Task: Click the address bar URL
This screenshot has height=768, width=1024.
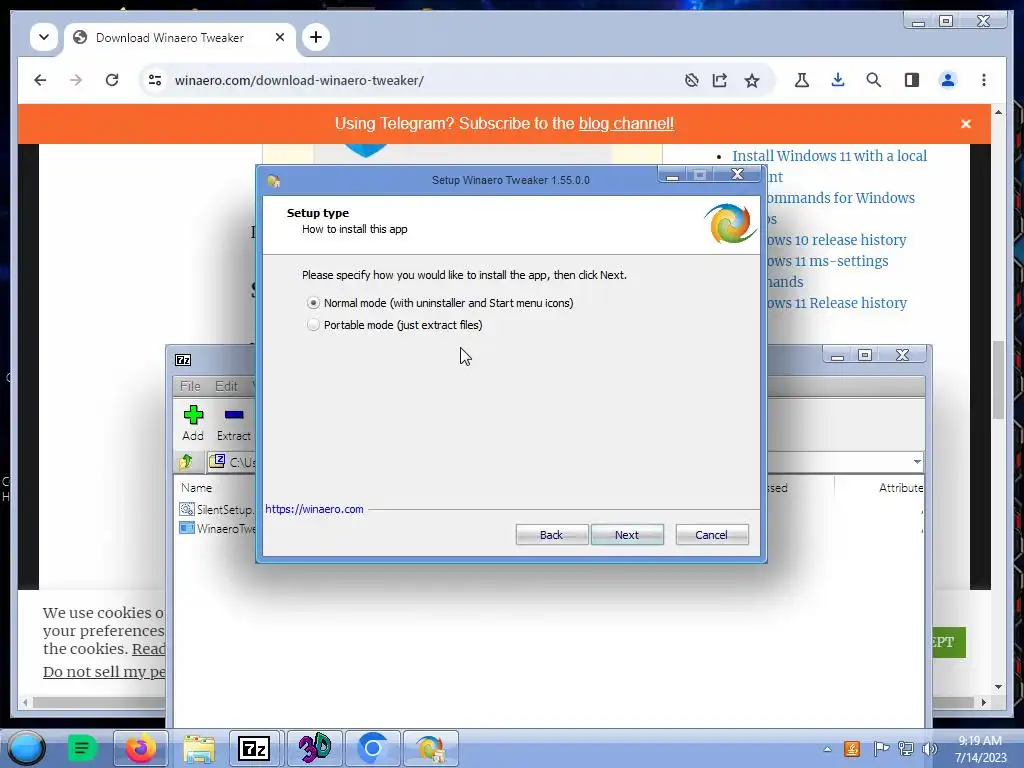Action: [299, 80]
